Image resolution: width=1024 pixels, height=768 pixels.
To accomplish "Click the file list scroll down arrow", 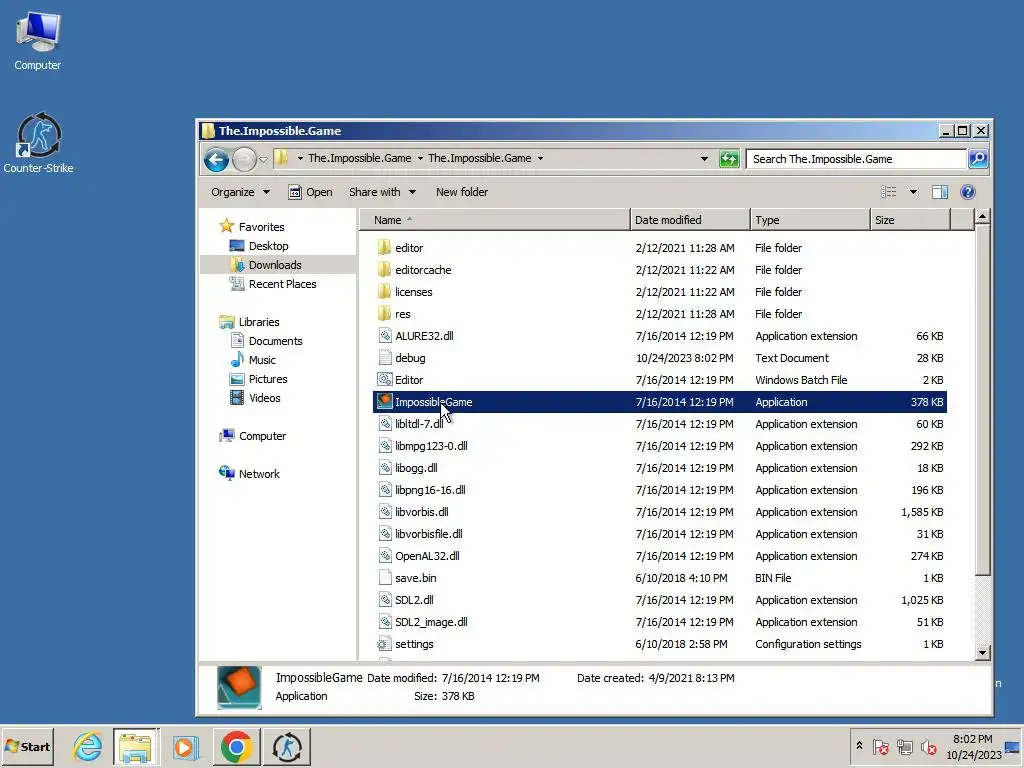I will click(x=982, y=652).
